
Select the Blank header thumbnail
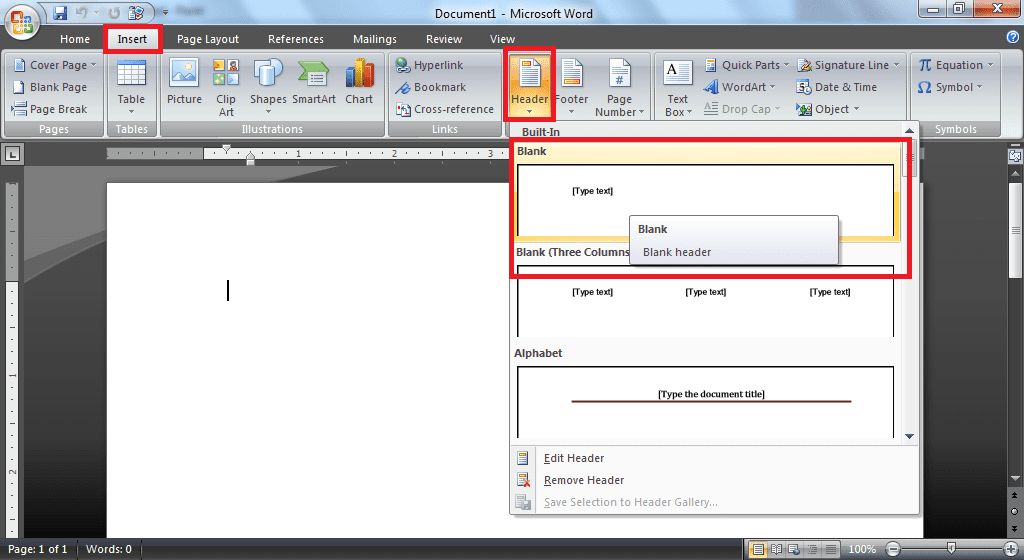(x=705, y=200)
